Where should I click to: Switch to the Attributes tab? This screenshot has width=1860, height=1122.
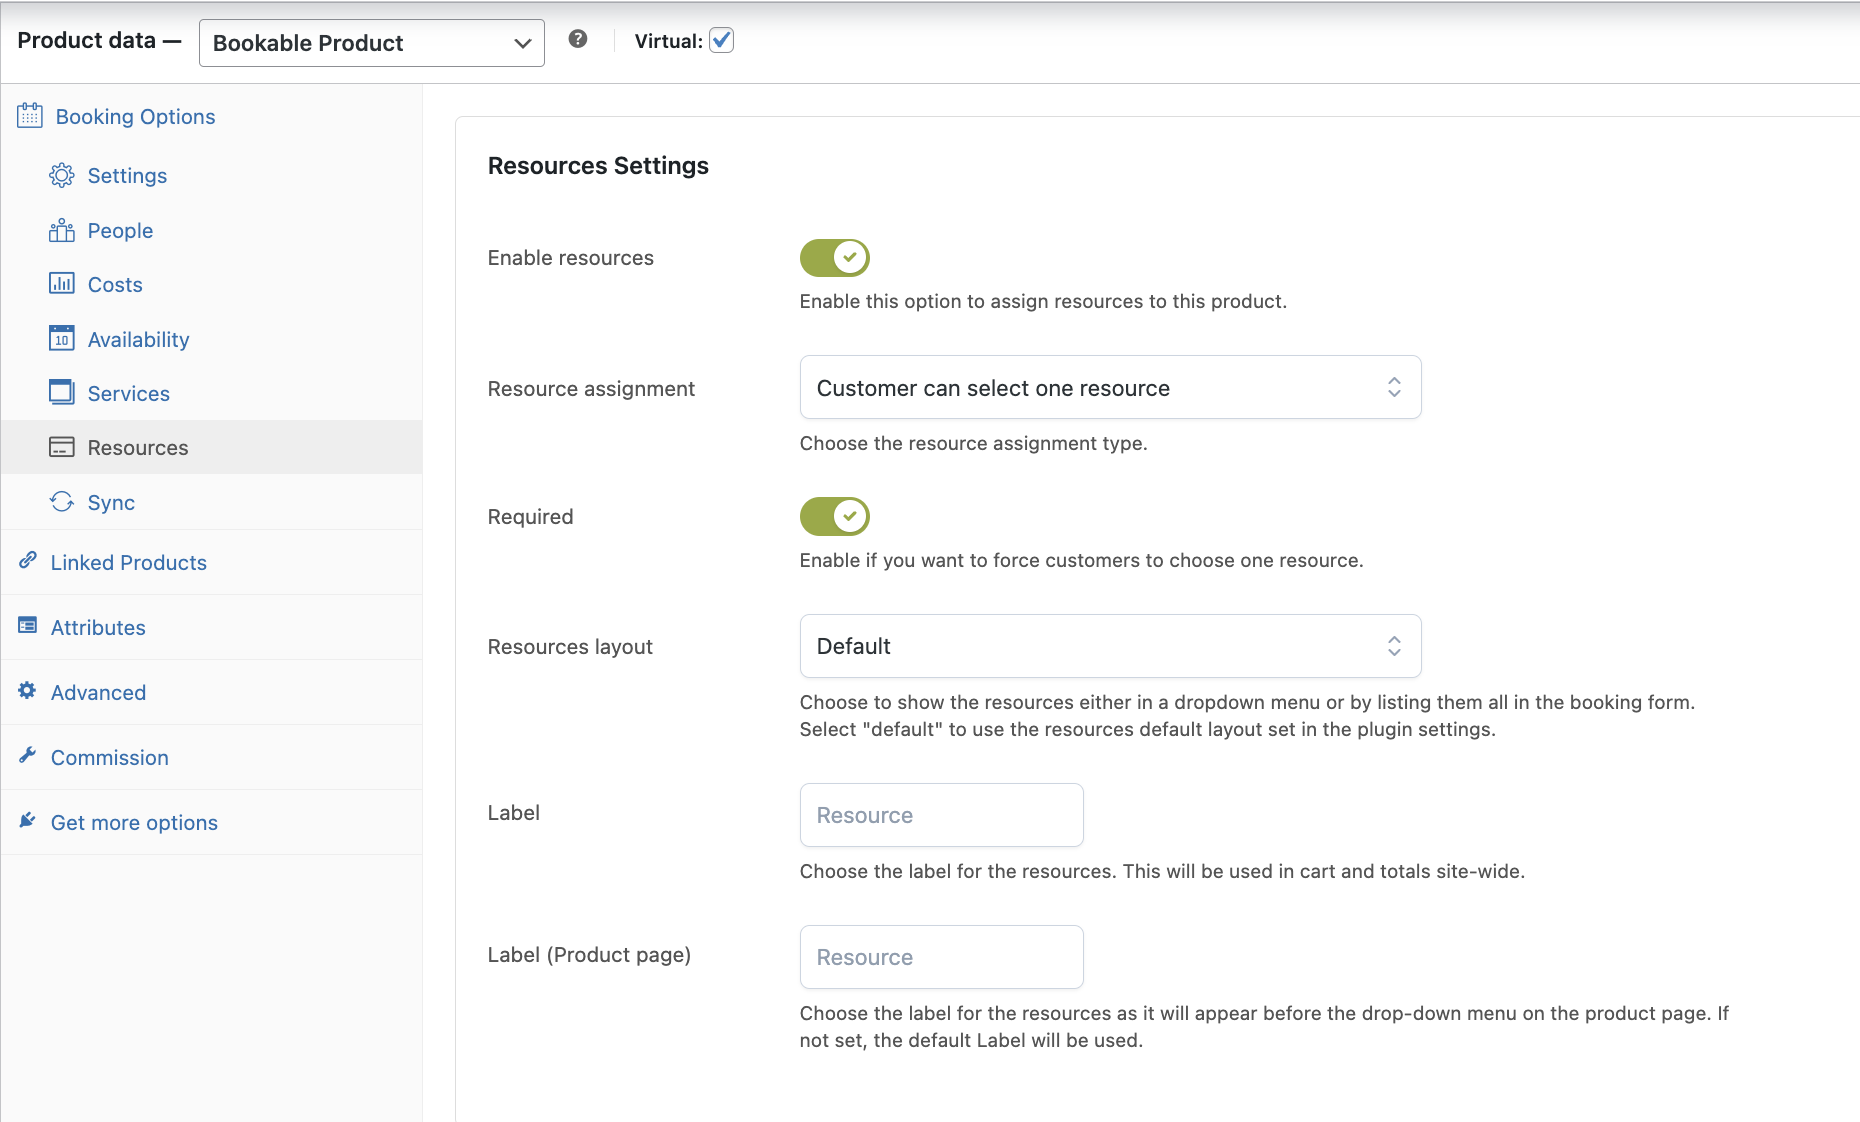pos(98,628)
